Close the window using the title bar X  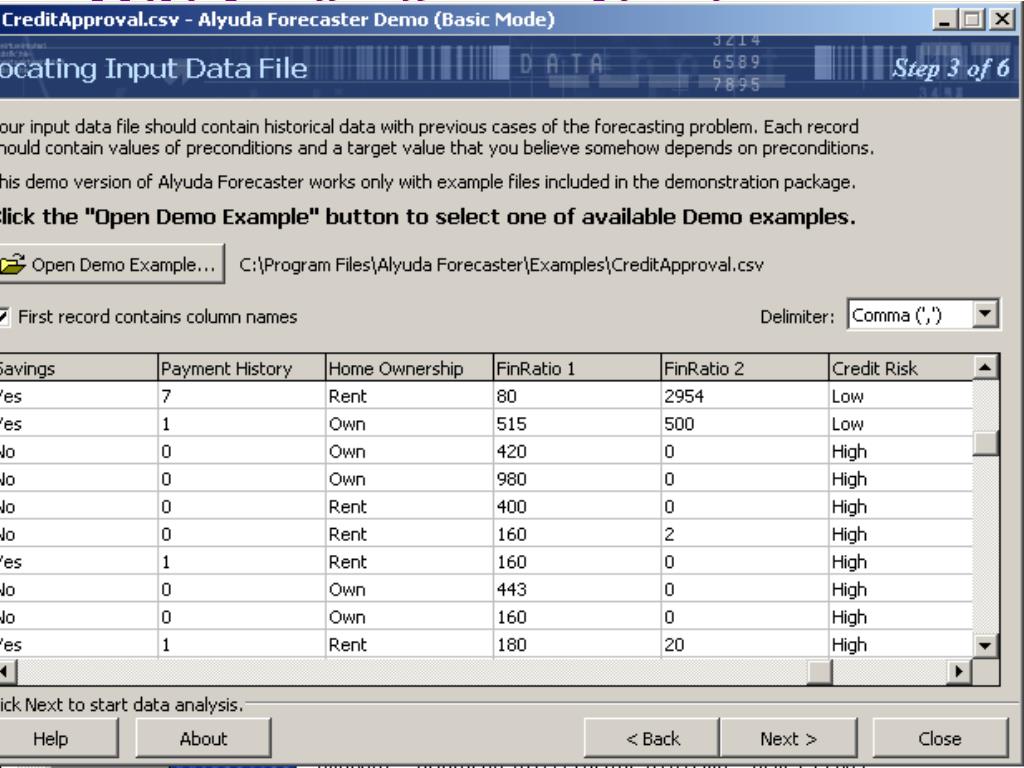tap(1002, 20)
